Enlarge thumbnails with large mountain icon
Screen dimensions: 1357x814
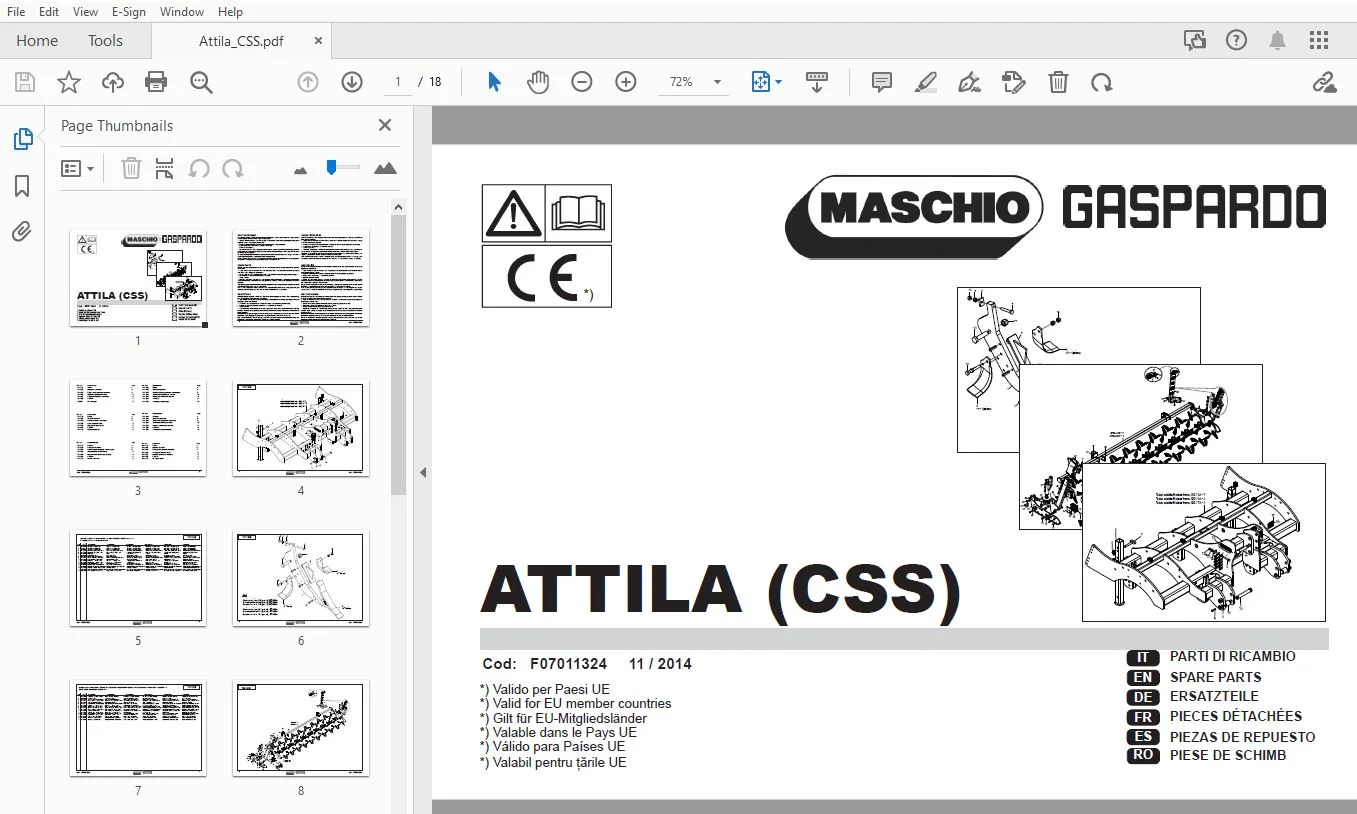[385, 168]
